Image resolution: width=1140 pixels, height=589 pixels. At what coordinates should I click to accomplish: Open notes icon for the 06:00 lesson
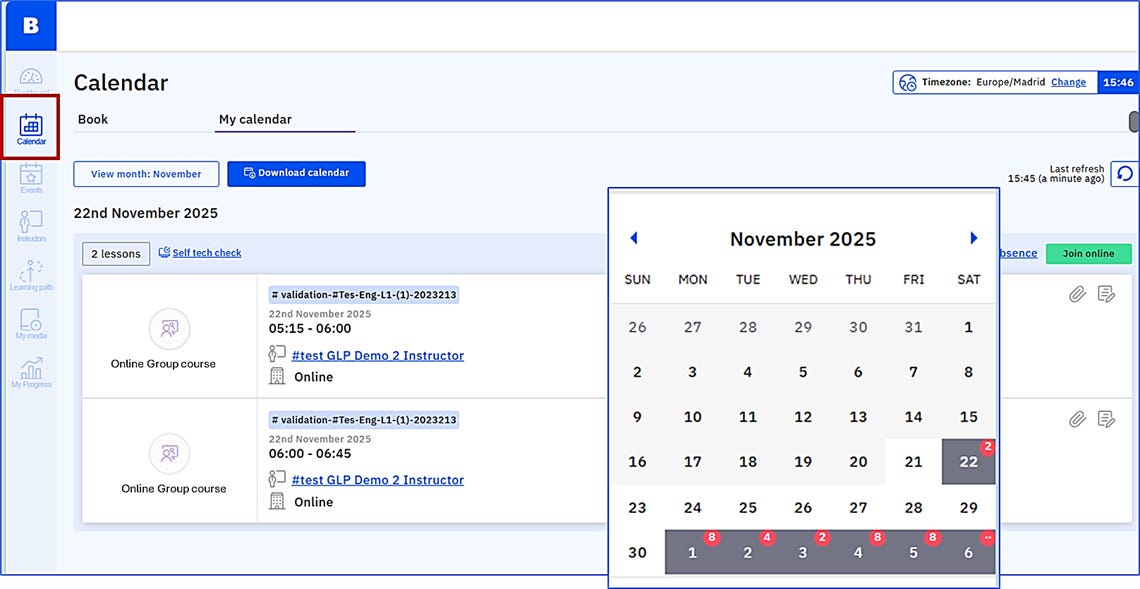(1106, 419)
